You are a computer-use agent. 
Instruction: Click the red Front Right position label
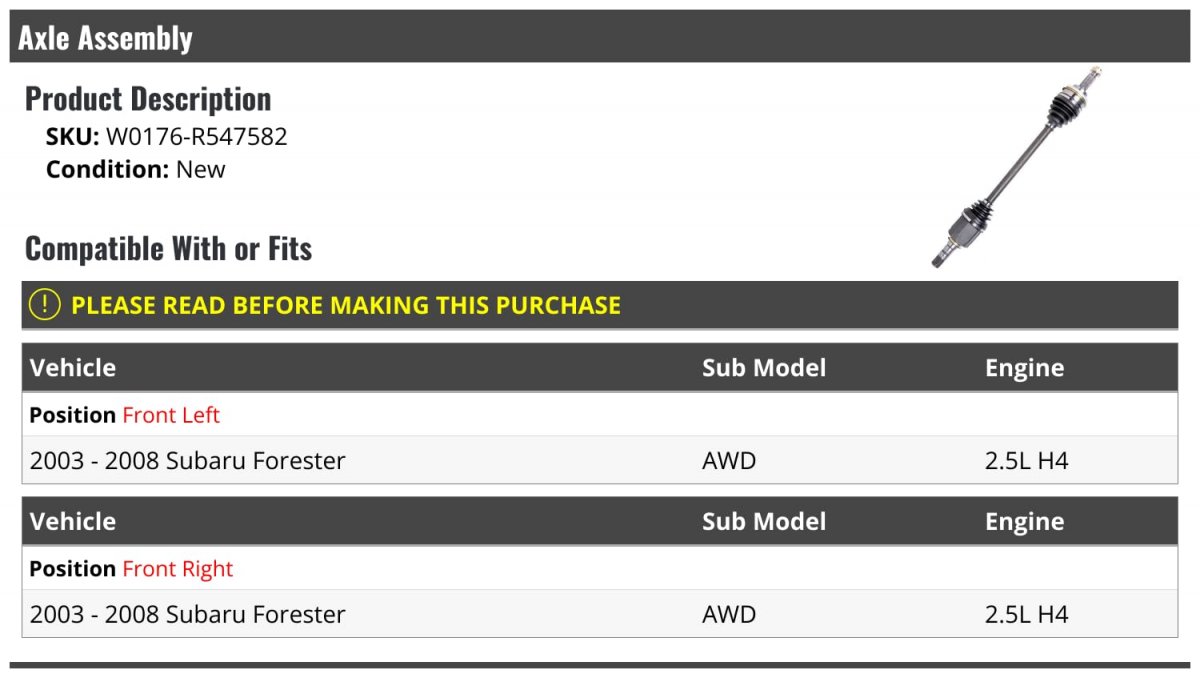178,569
